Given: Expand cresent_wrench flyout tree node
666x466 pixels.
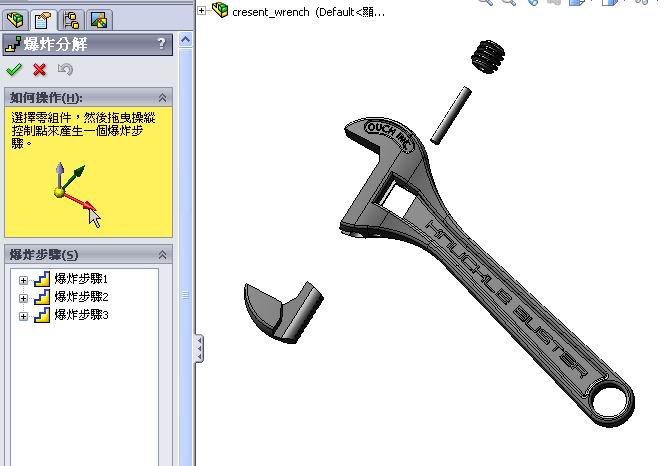Looking at the screenshot, I should (202, 10).
